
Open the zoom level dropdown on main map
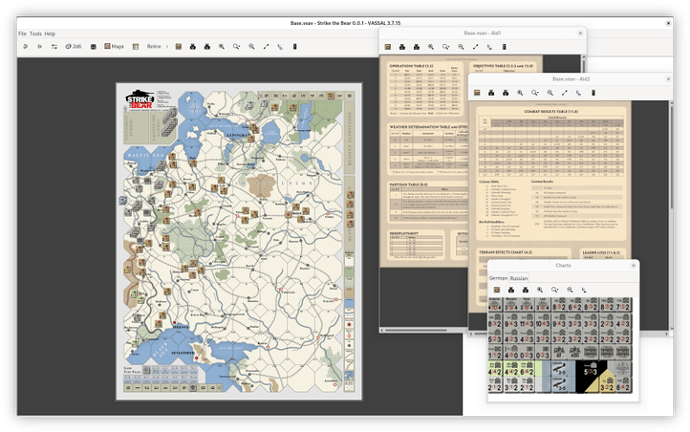coord(236,46)
